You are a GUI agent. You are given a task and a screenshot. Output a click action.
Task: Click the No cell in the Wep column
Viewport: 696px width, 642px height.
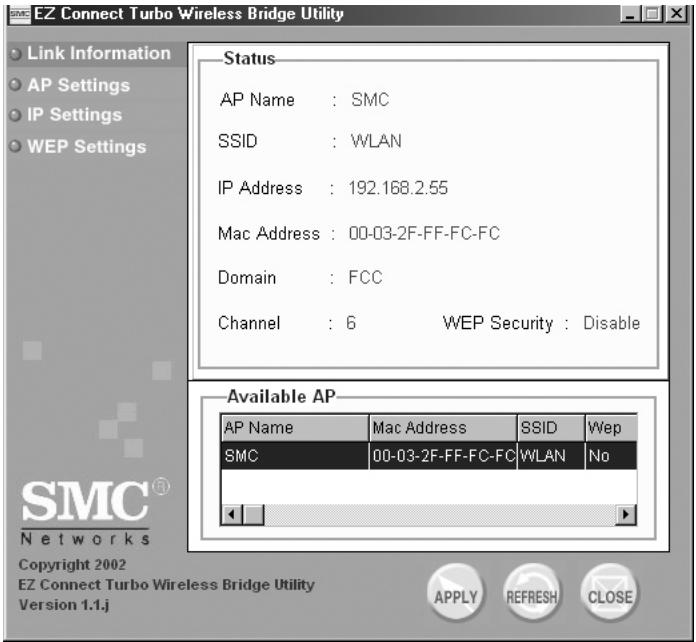tap(611, 456)
